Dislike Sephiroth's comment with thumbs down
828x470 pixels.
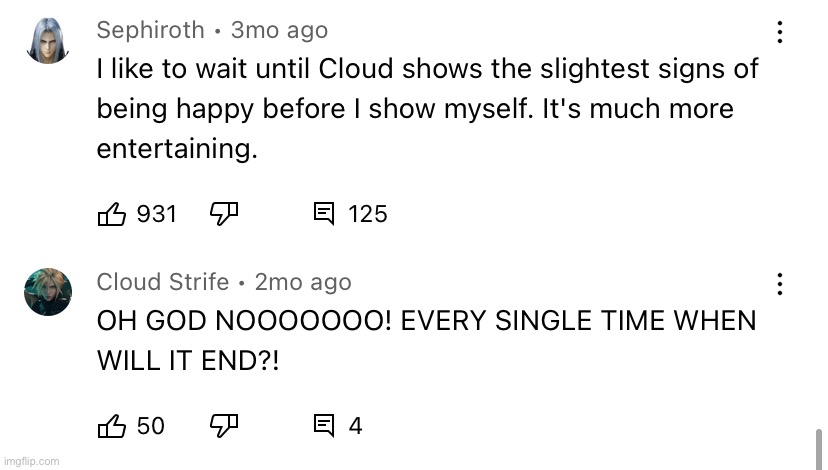click(x=224, y=214)
